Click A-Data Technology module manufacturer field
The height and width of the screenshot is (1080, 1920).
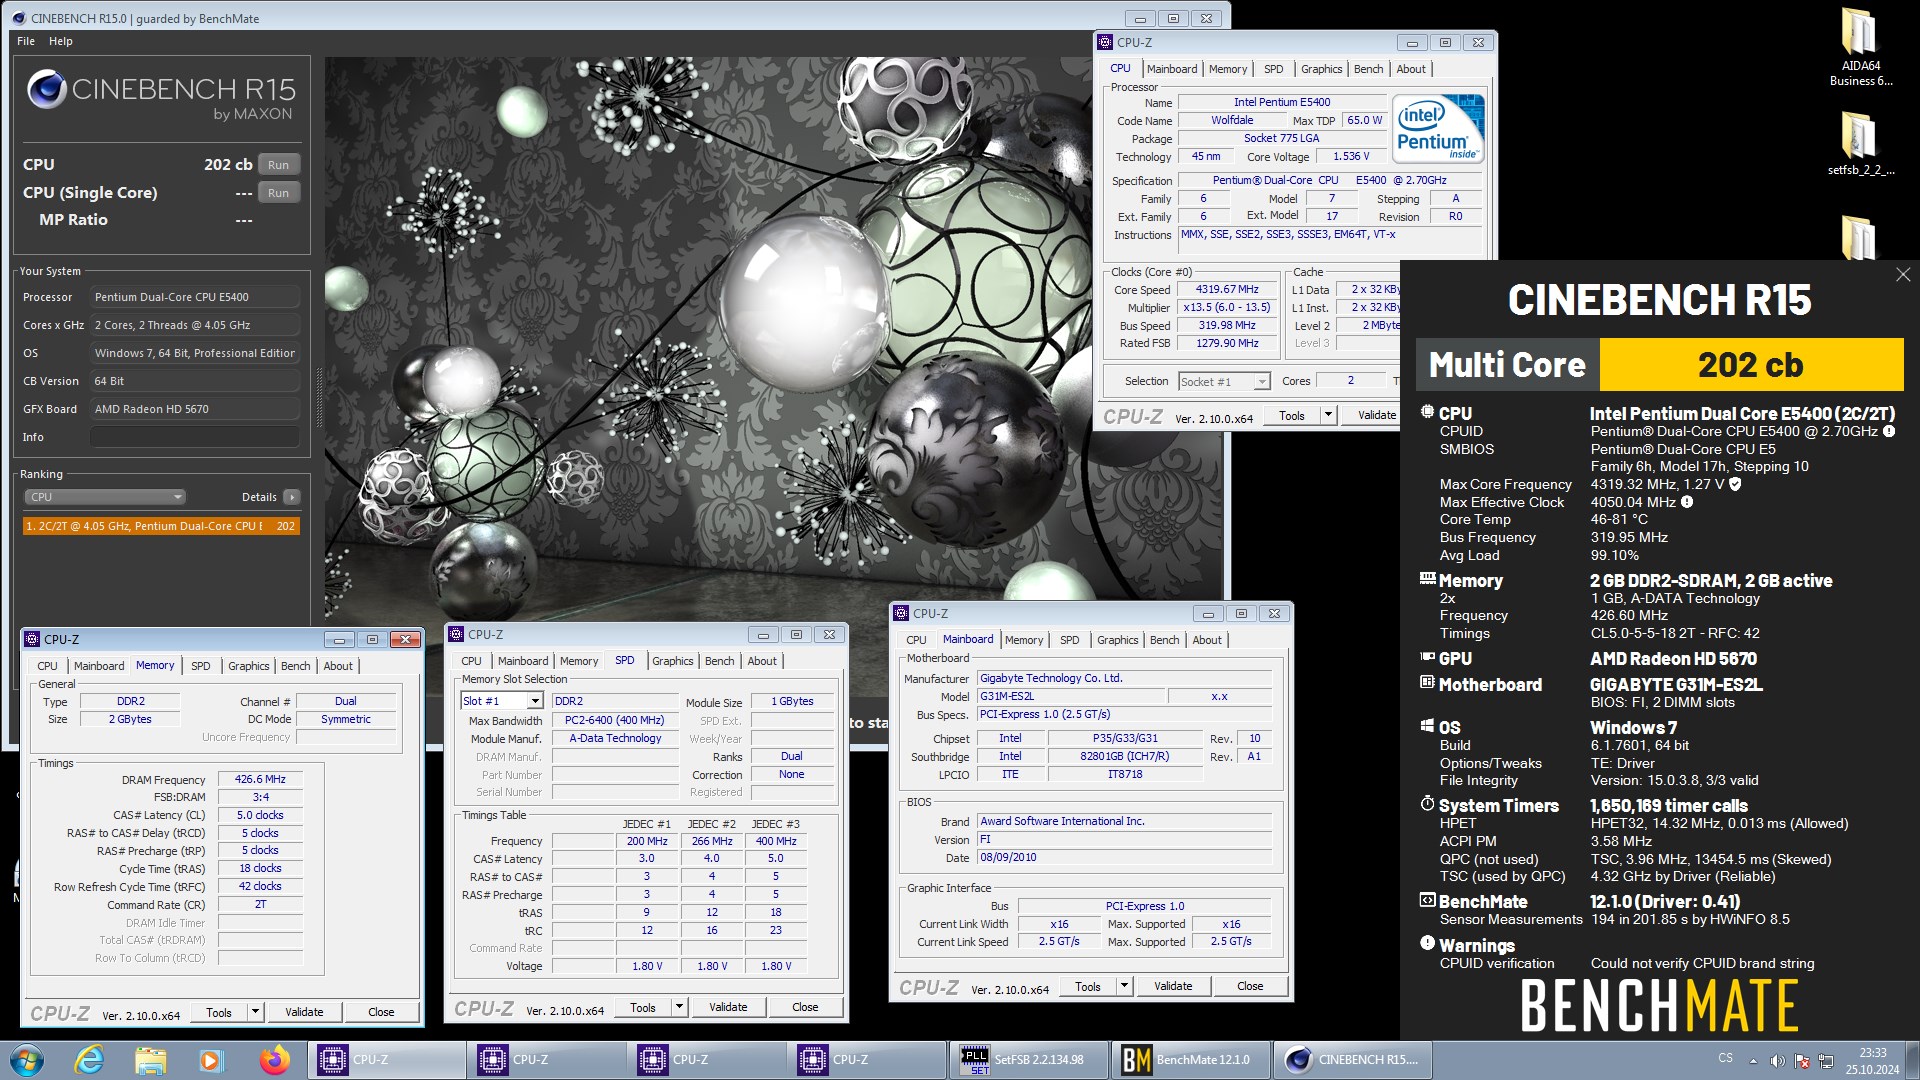615,738
